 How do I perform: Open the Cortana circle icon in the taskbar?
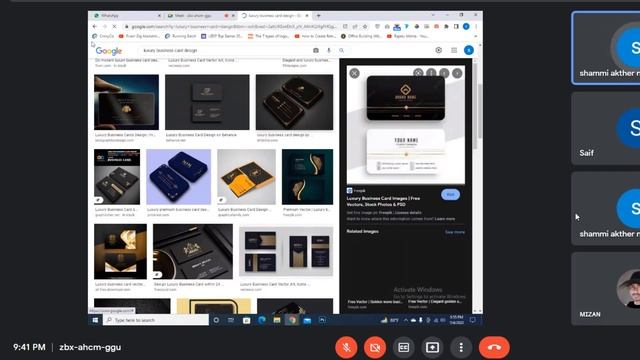pyautogui.click(x=216, y=320)
